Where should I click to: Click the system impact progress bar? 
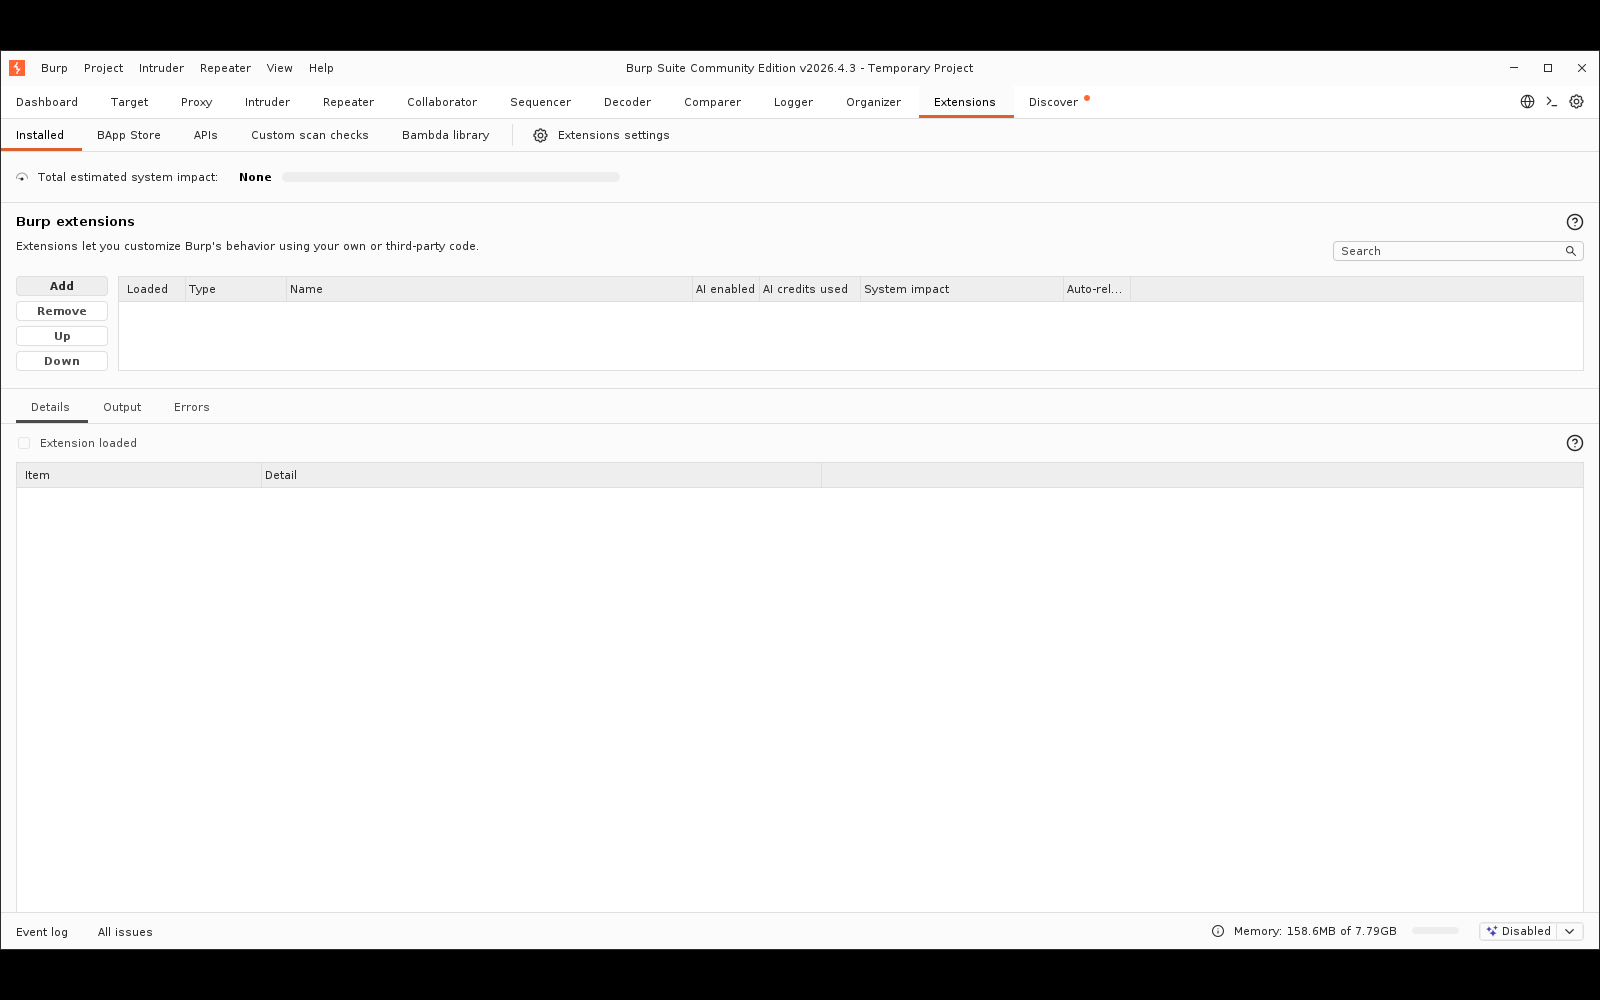coord(451,177)
